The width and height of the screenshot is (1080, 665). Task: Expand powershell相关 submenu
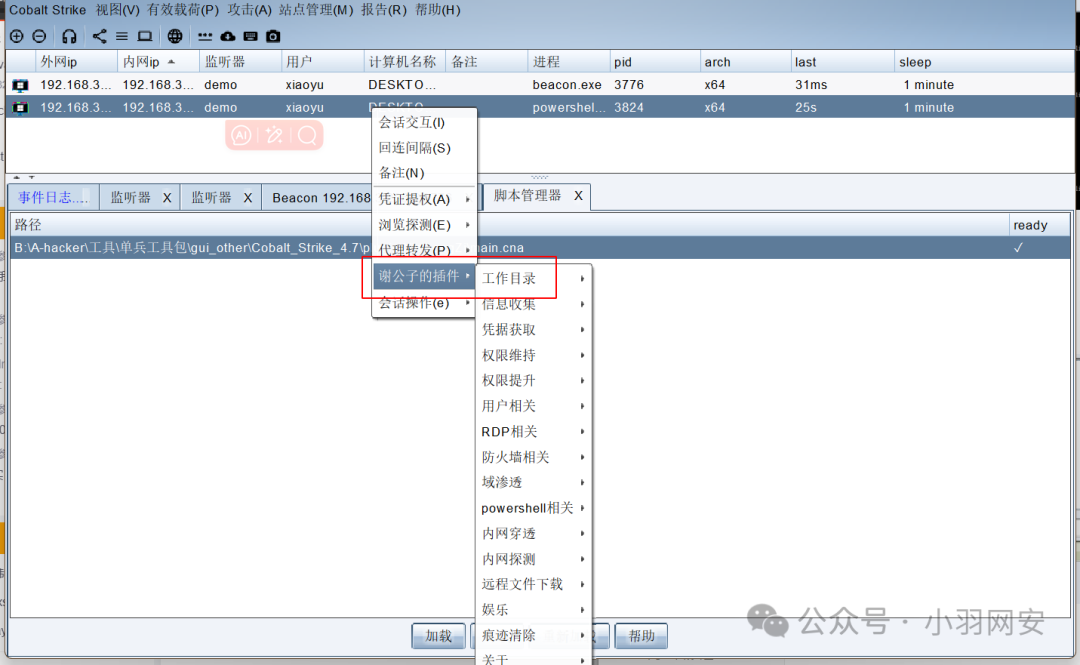coord(534,508)
